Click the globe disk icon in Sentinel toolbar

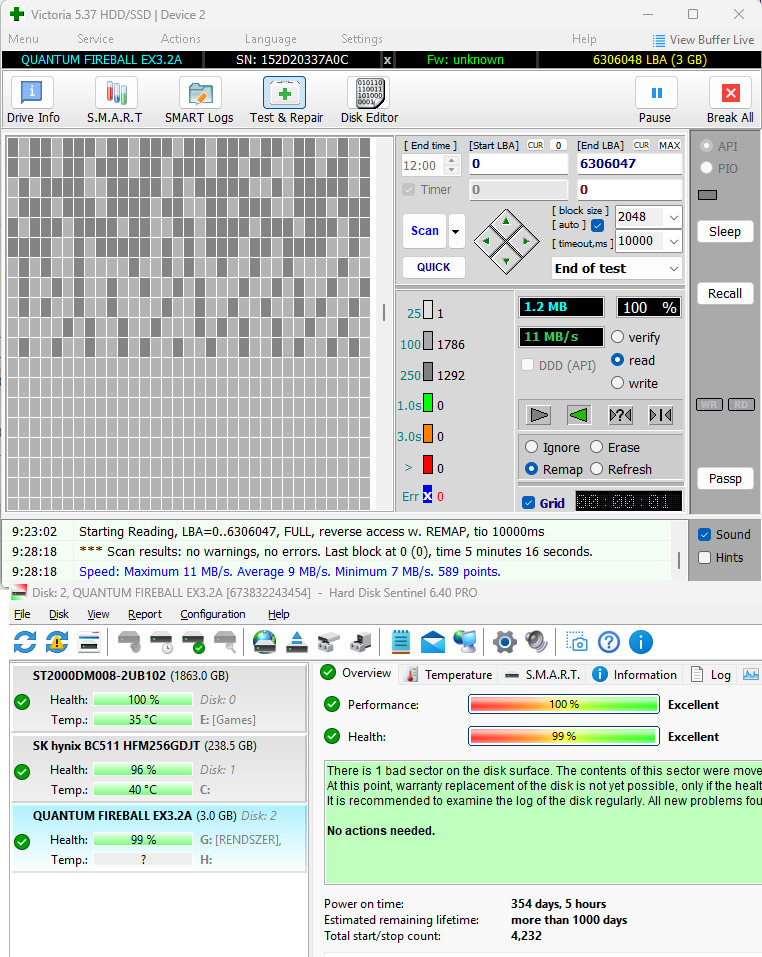pyautogui.click(x=264, y=642)
